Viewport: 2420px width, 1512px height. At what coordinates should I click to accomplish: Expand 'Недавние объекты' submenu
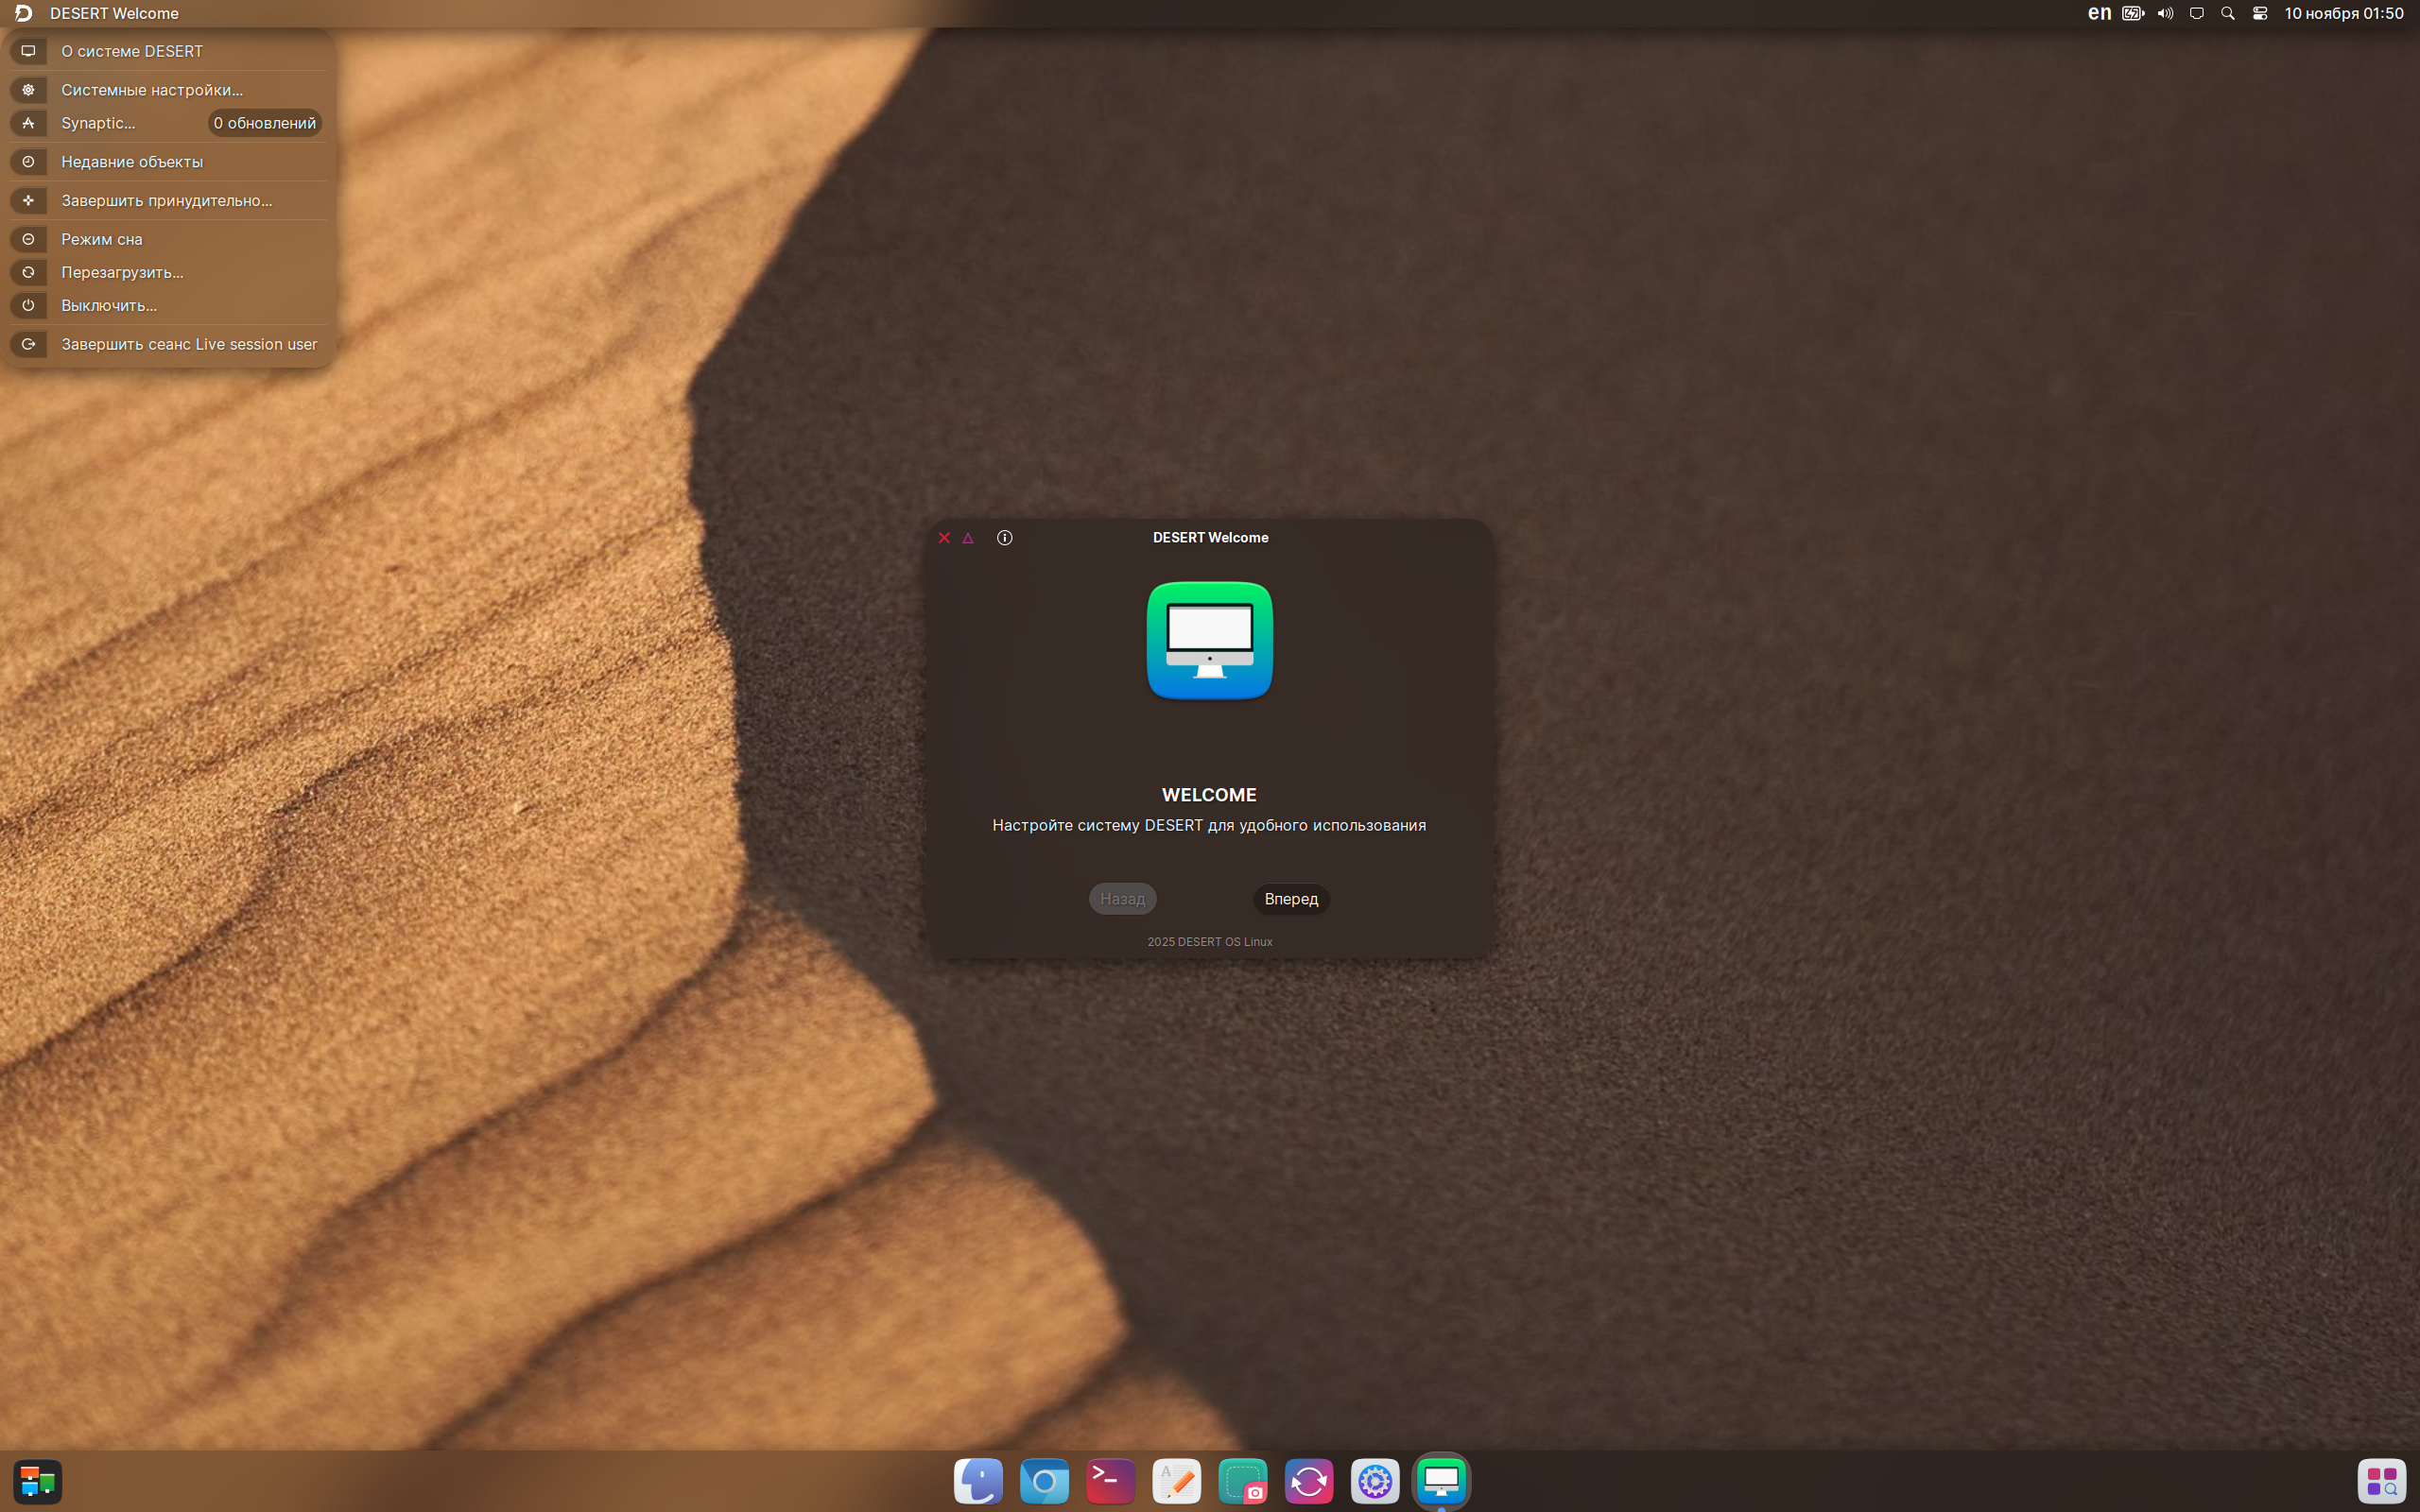coord(168,162)
